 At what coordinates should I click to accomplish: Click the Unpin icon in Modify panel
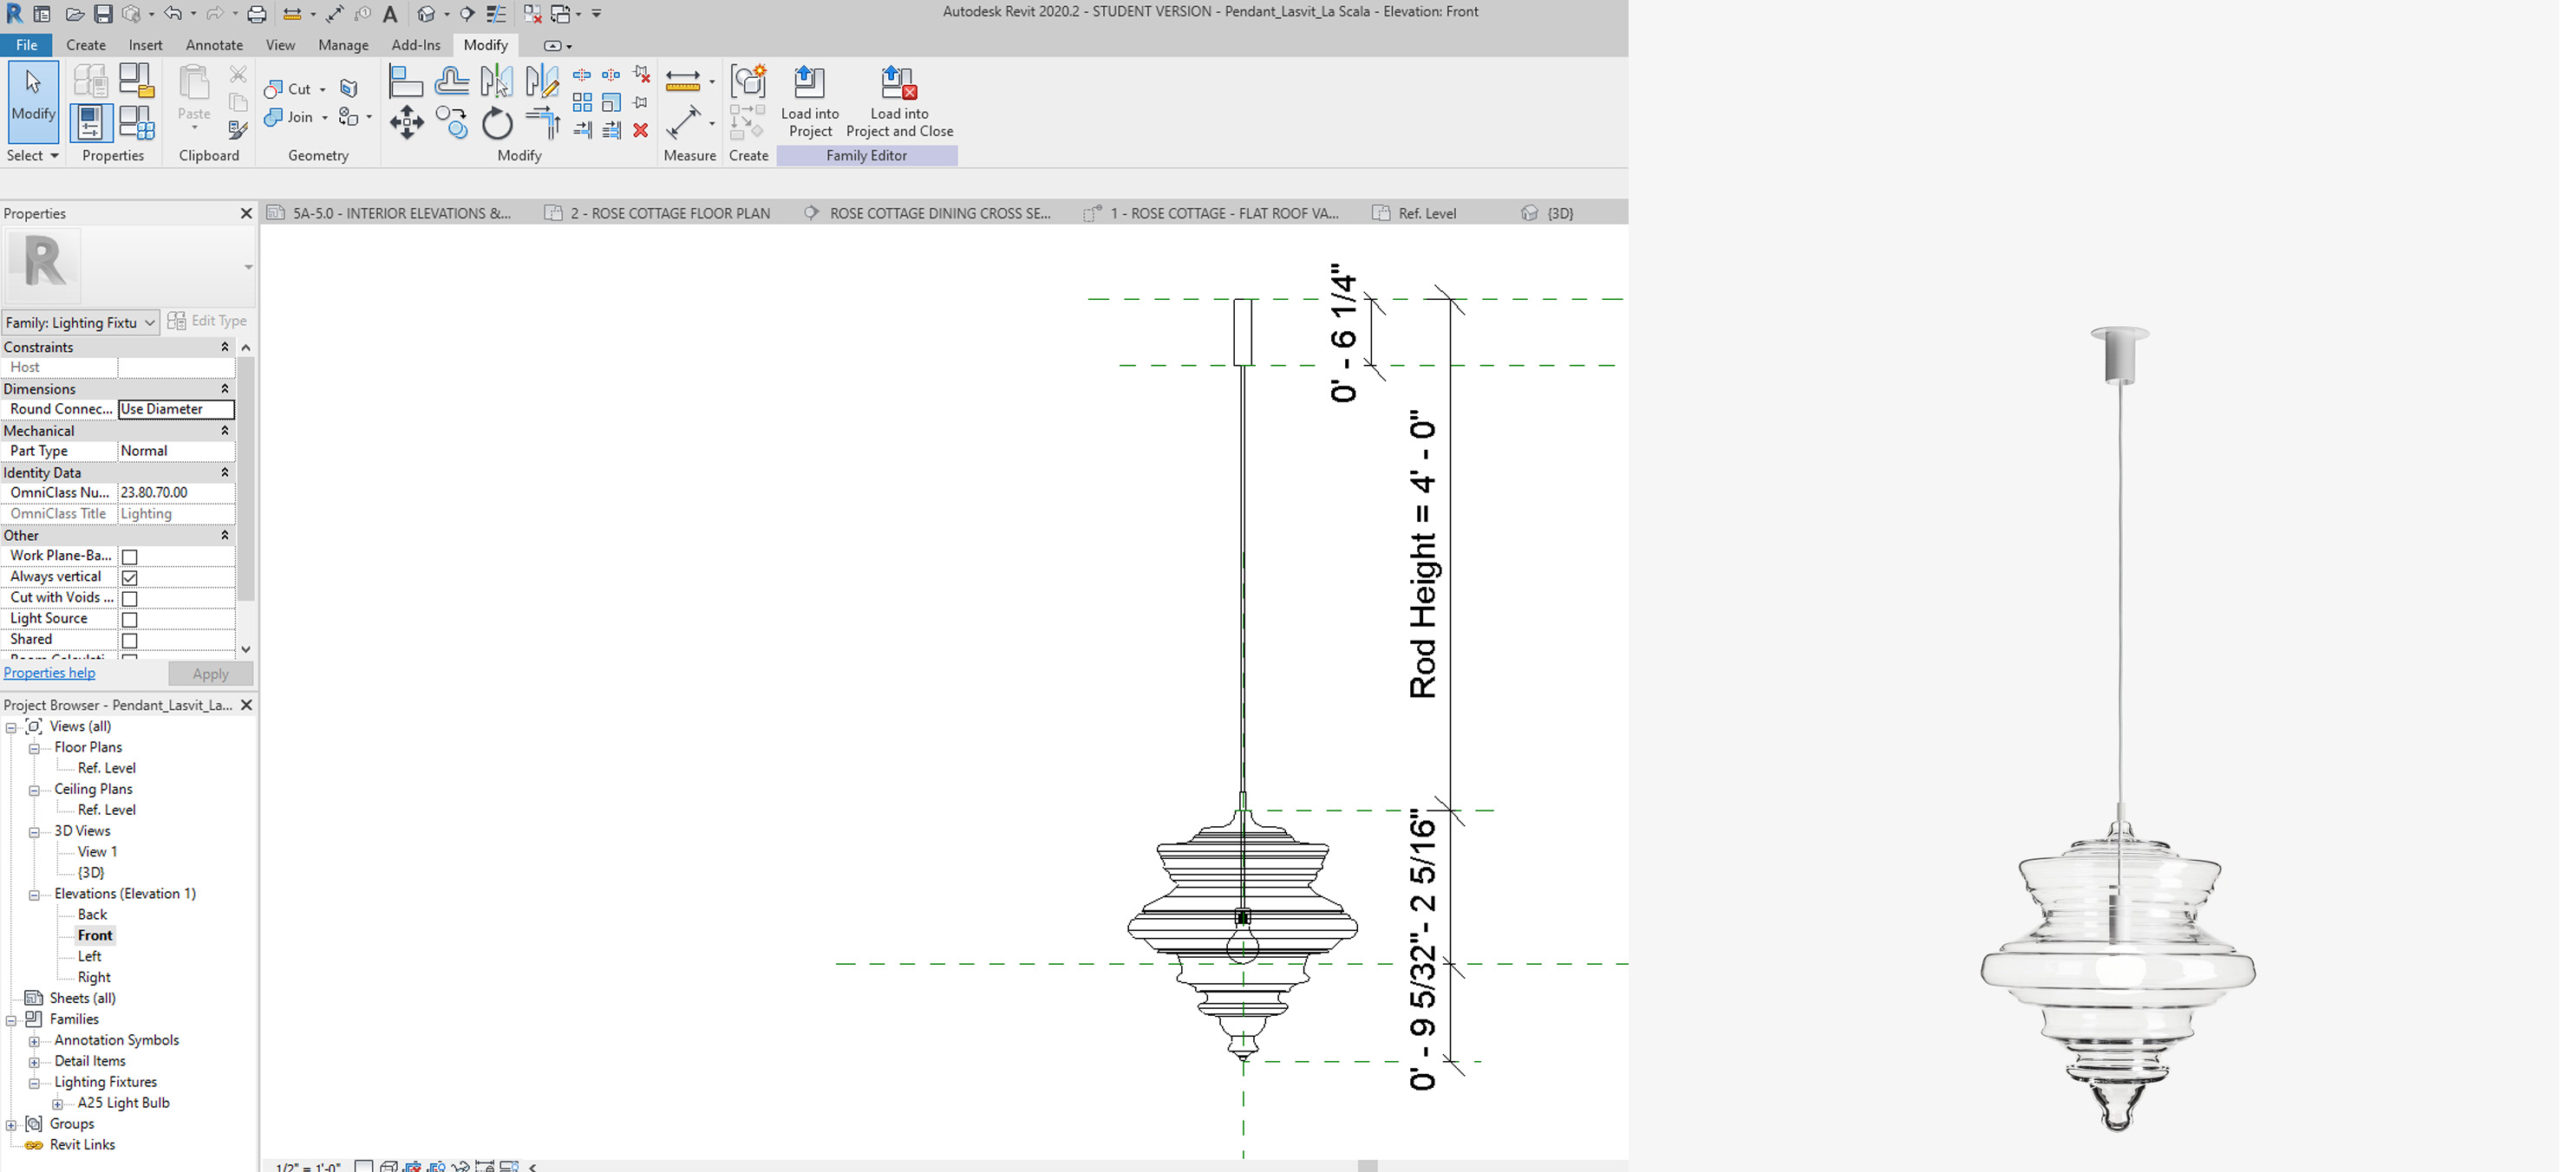(641, 75)
